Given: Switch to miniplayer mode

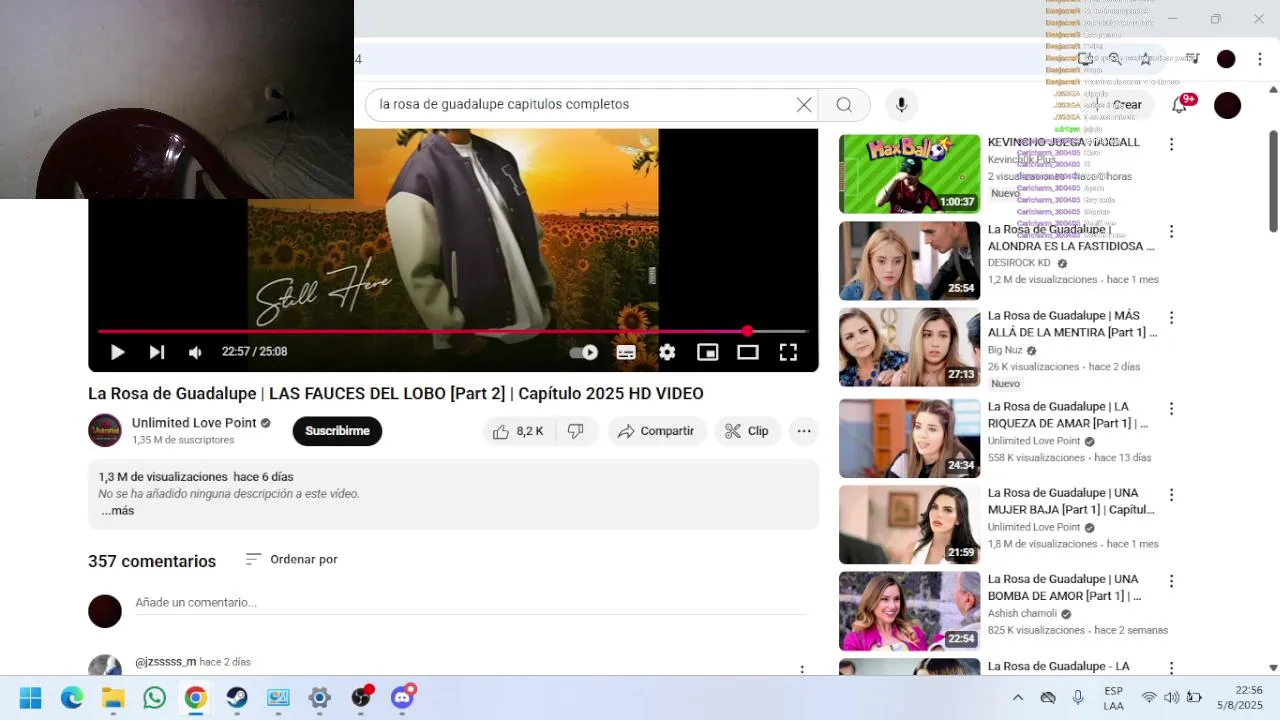Looking at the screenshot, I should point(707,352).
